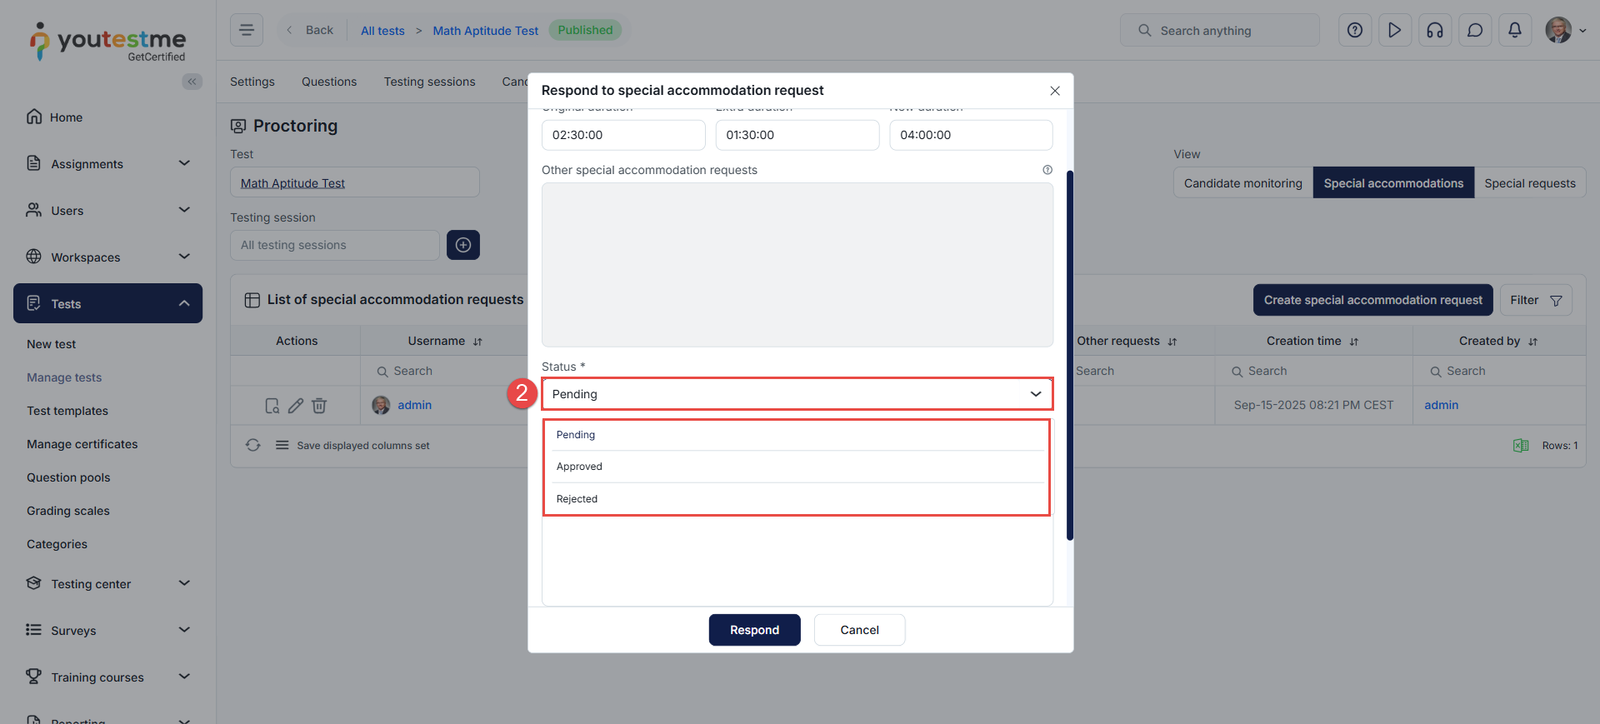Switch to the Special requests view

1529,183
